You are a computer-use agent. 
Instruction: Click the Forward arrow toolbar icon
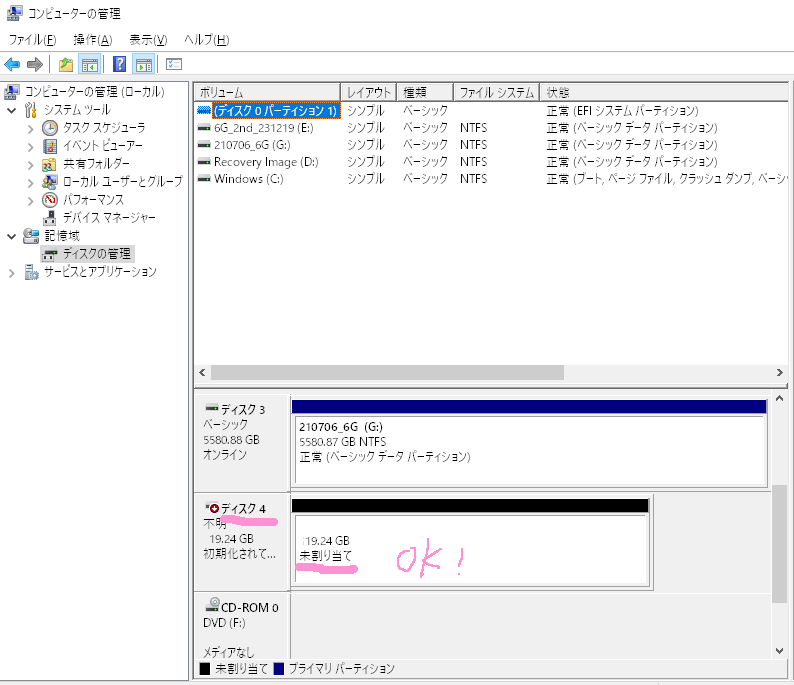click(x=34, y=64)
